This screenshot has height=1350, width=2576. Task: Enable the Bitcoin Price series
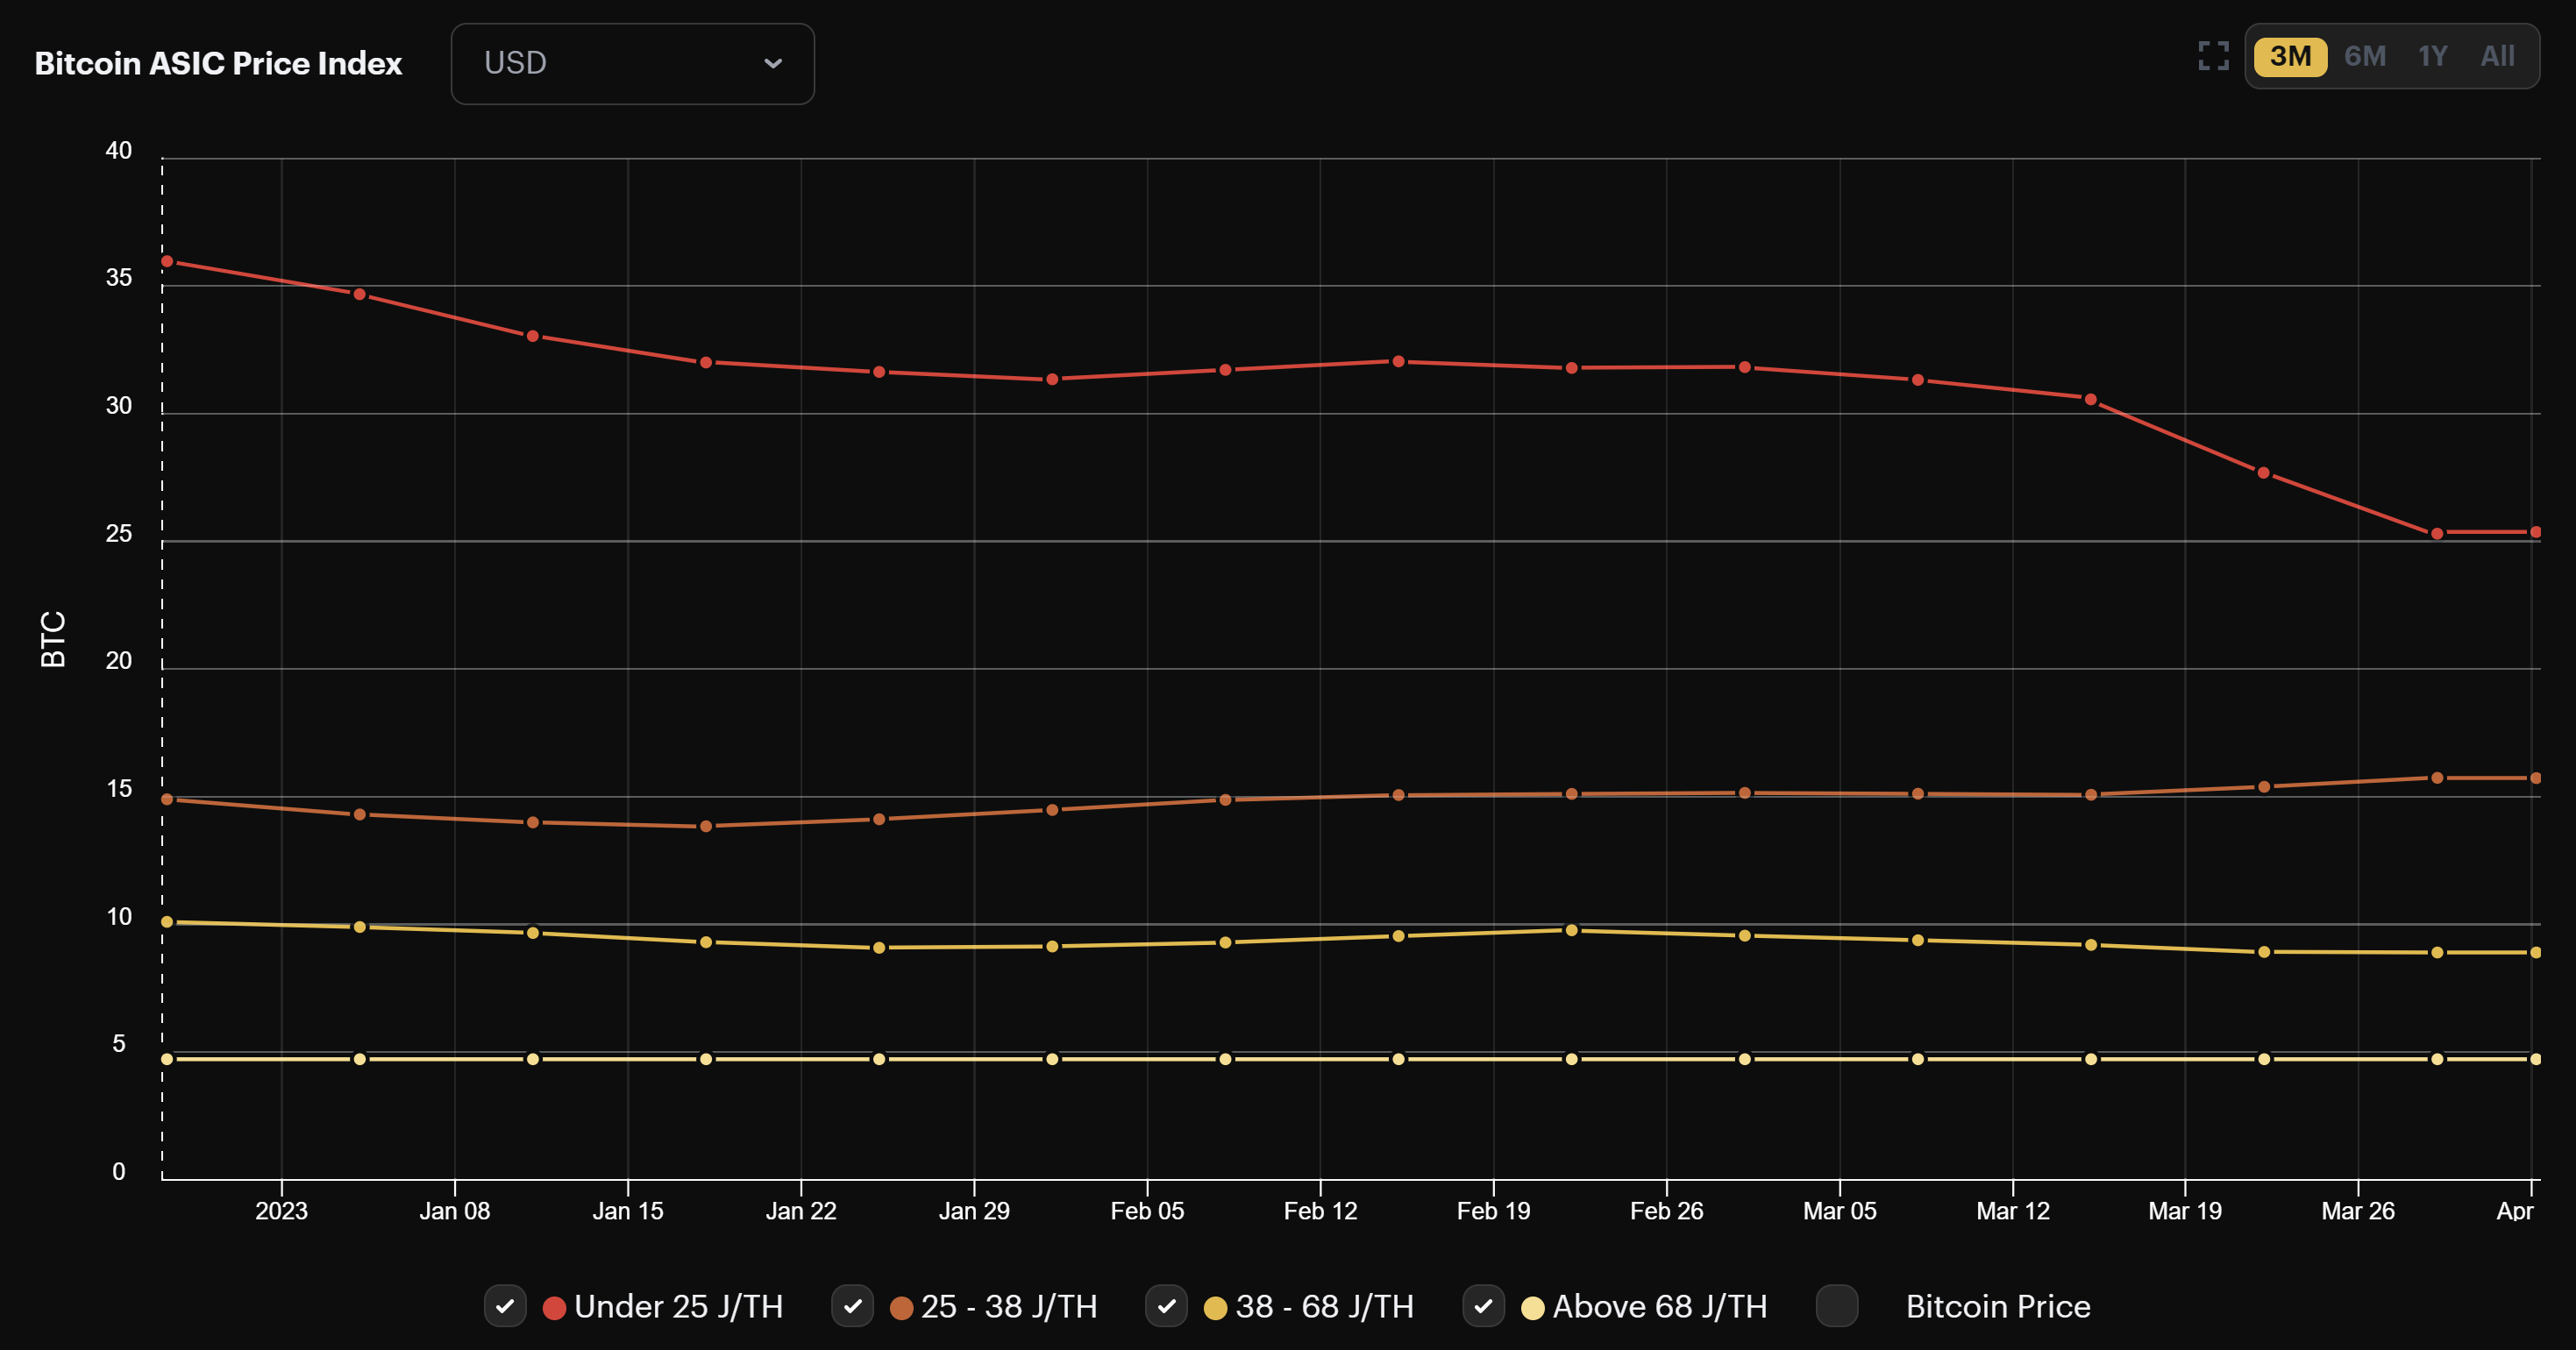pyautogui.click(x=1838, y=1306)
